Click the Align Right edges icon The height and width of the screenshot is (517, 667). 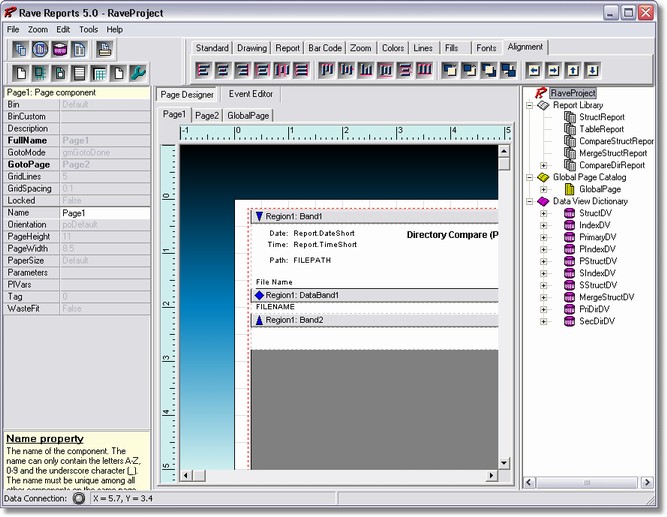pyautogui.click(x=242, y=70)
